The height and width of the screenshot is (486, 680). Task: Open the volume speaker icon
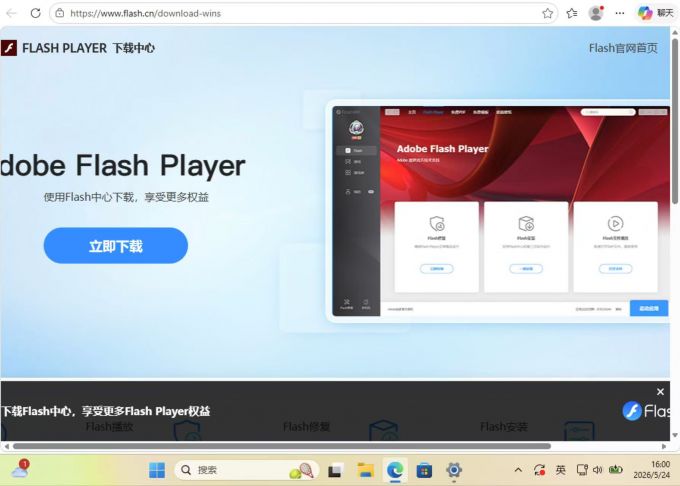[598, 470]
